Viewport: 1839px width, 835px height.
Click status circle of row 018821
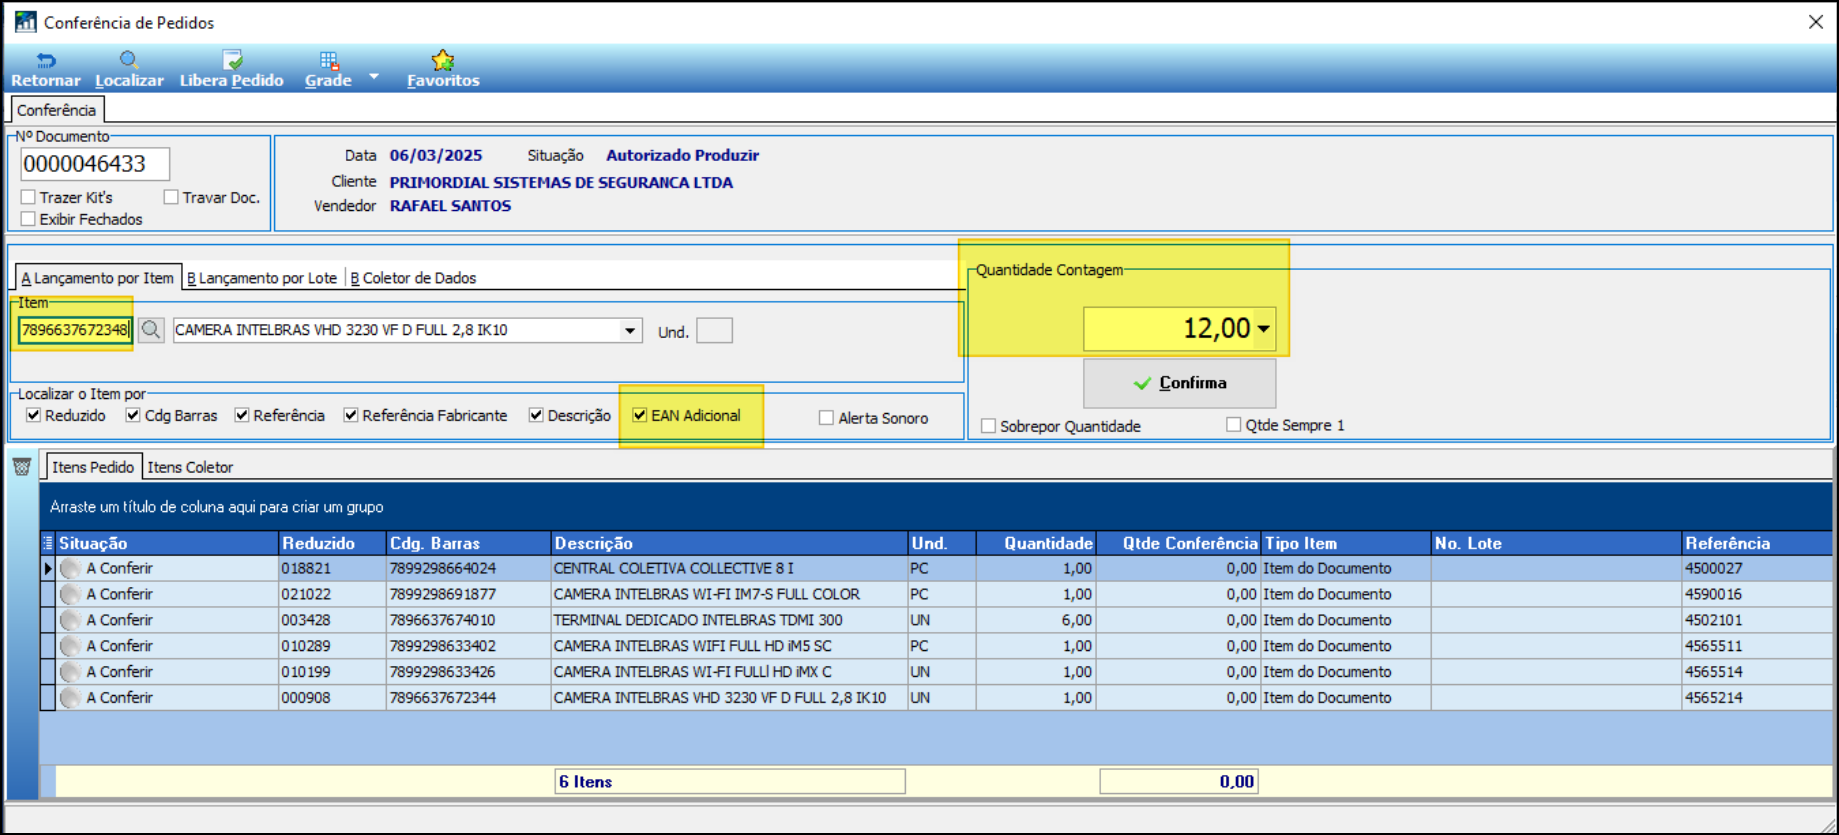[x=70, y=569]
